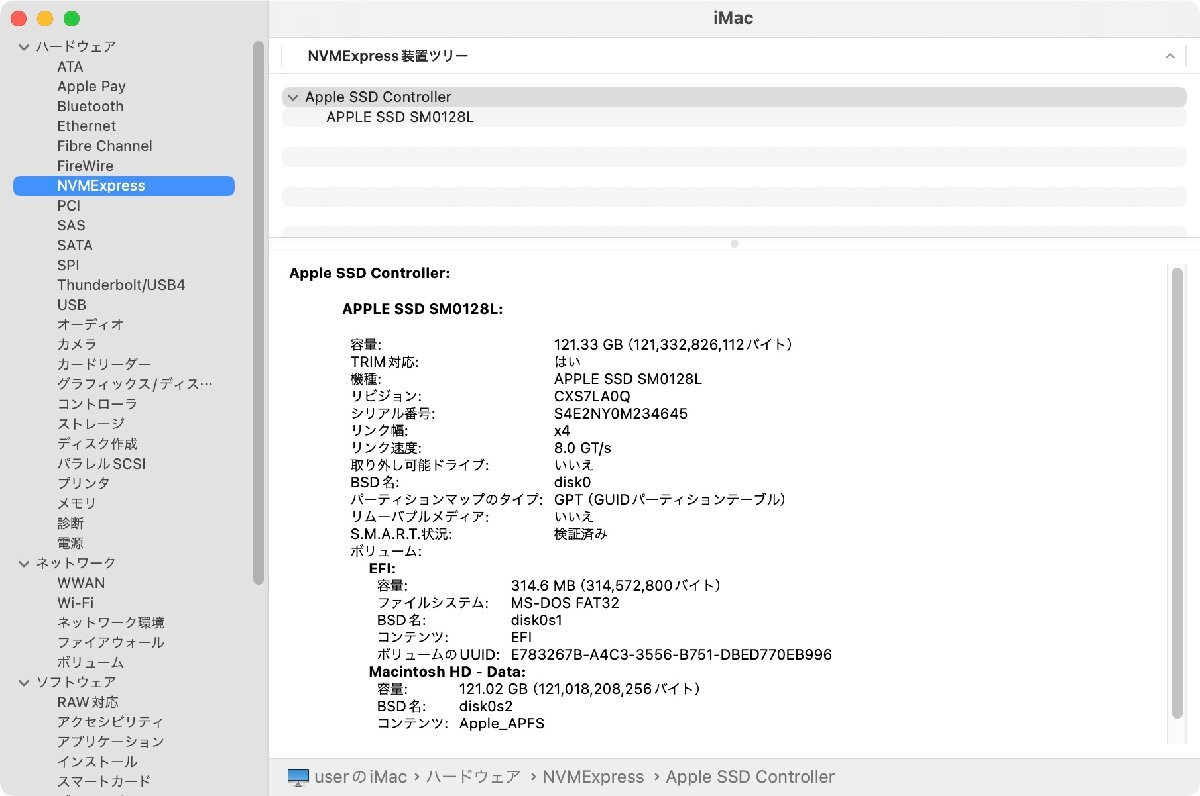This screenshot has width=1200, height=796.
Task: Open アプリケーション under software section
Action: [110, 742]
